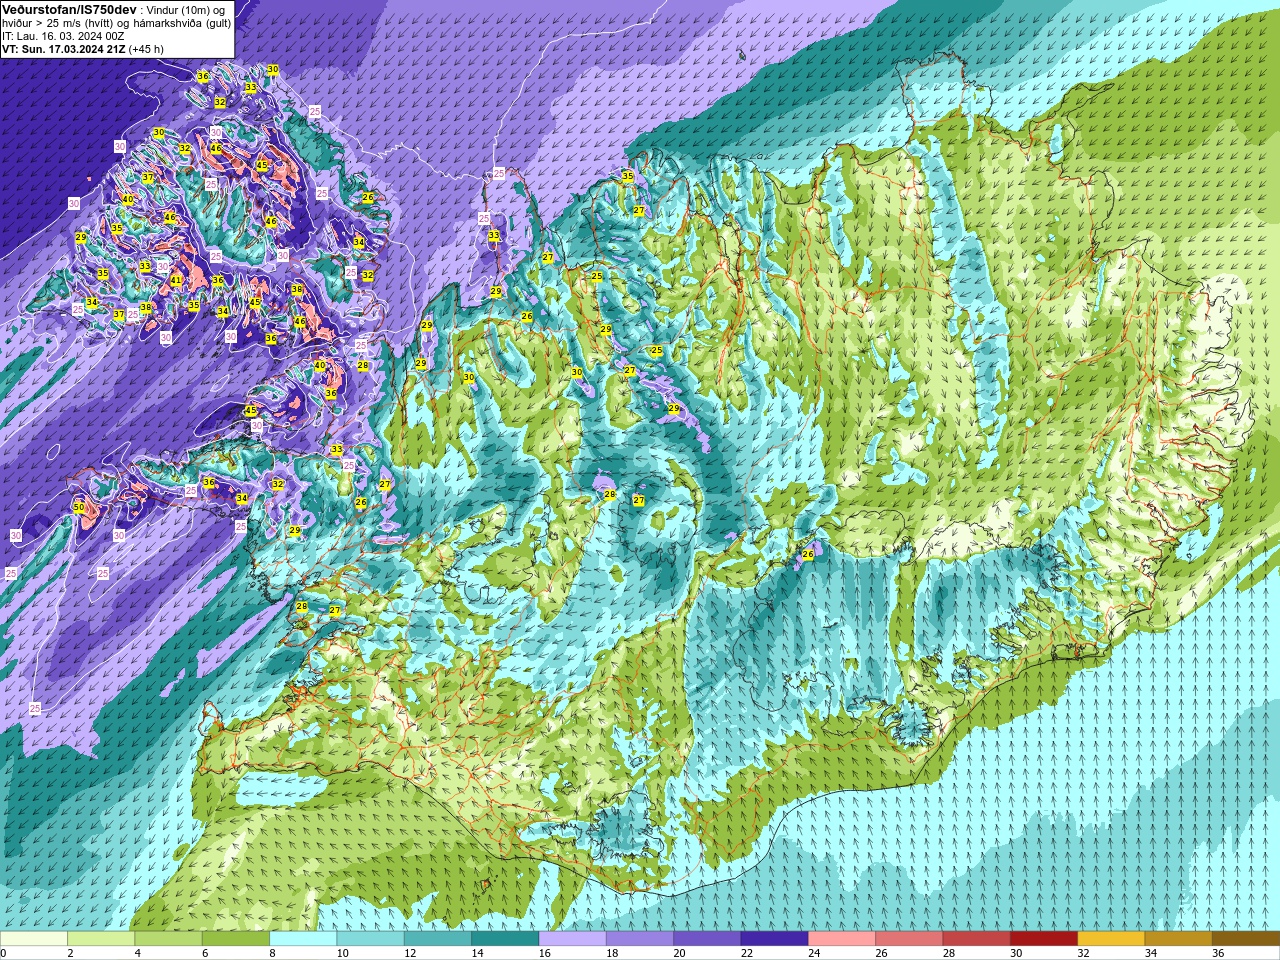1280x960 pixels.
Task: Select the light green 4–6 m/s legend swatch
Action: [168, 939]
